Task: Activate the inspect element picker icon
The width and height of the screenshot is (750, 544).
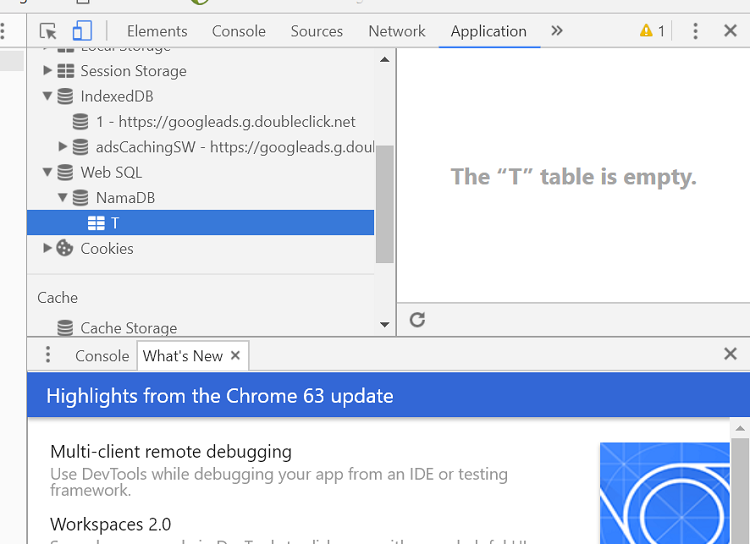Action: point(48,31)
